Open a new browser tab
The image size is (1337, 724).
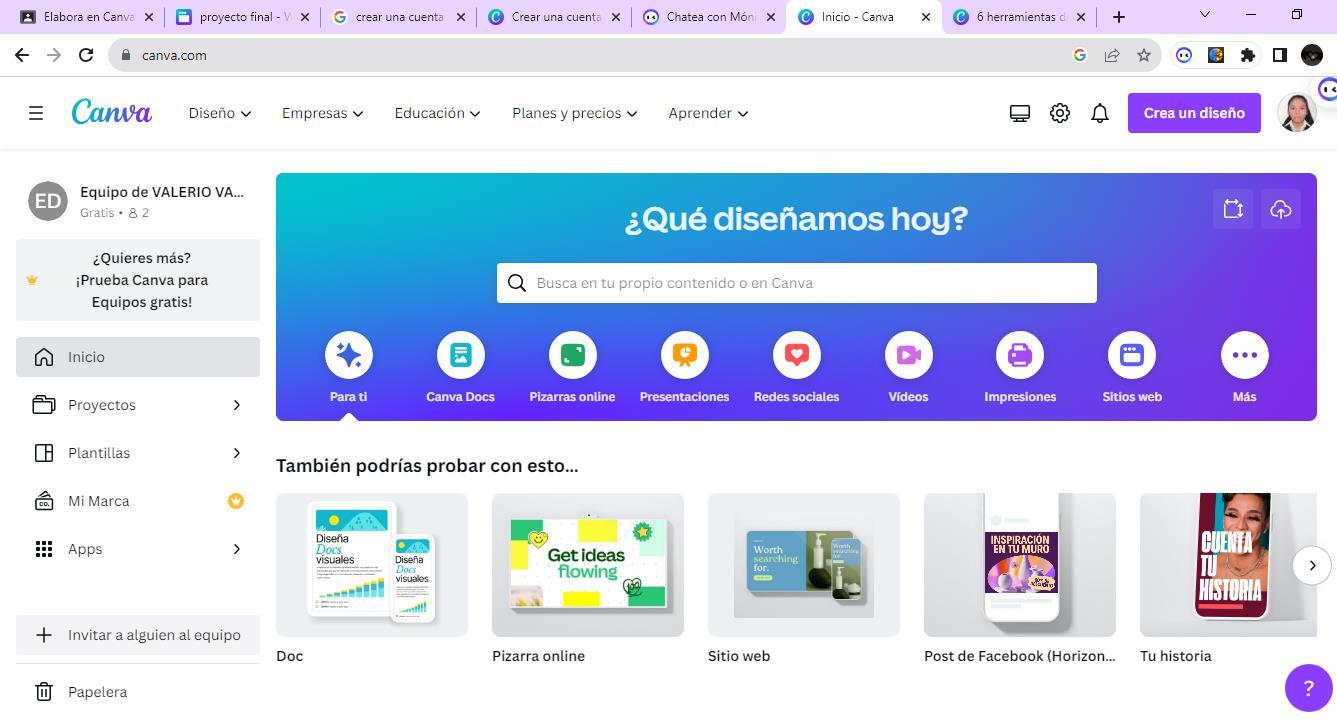(1119, 17)
